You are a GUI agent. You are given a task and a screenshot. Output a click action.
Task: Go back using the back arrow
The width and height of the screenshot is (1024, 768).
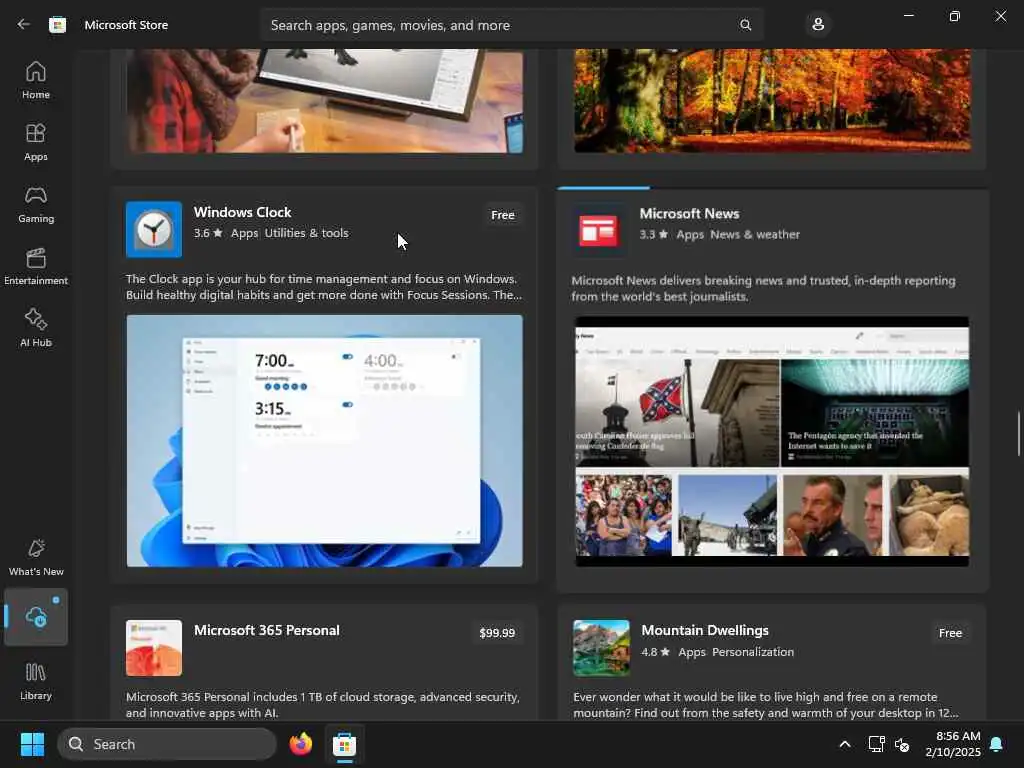click(24, 24)
